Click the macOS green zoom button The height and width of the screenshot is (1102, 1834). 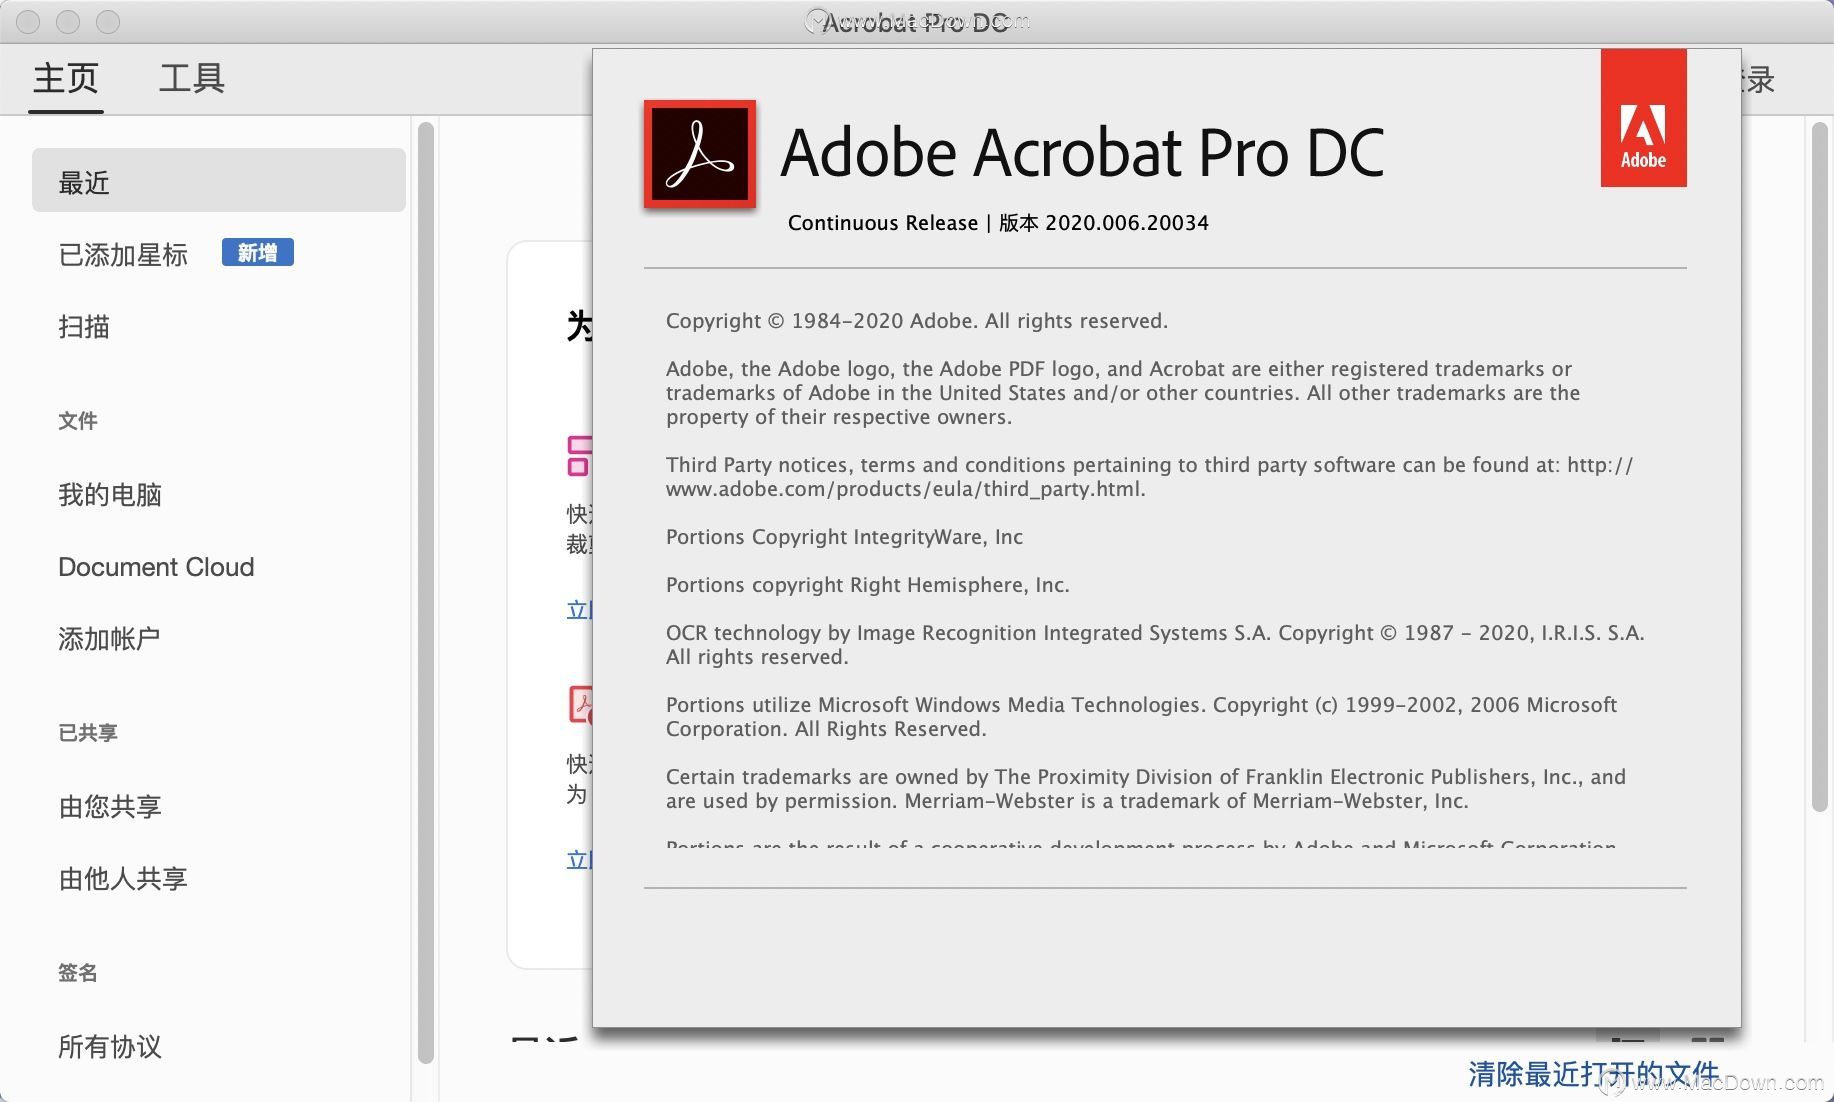(x=108, y=21)
